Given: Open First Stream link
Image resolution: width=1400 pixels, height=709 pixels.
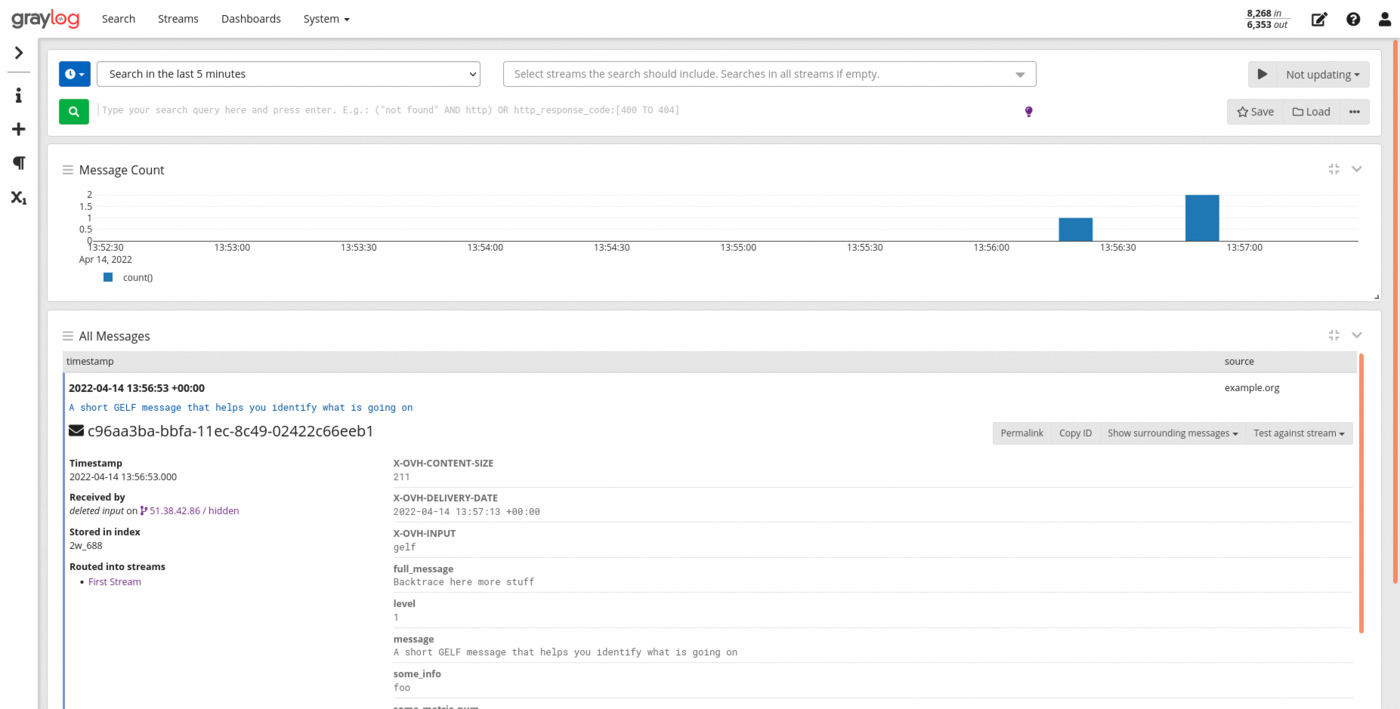Looking at the screenshot, I should pyautogui.click(x=114, y=581).
